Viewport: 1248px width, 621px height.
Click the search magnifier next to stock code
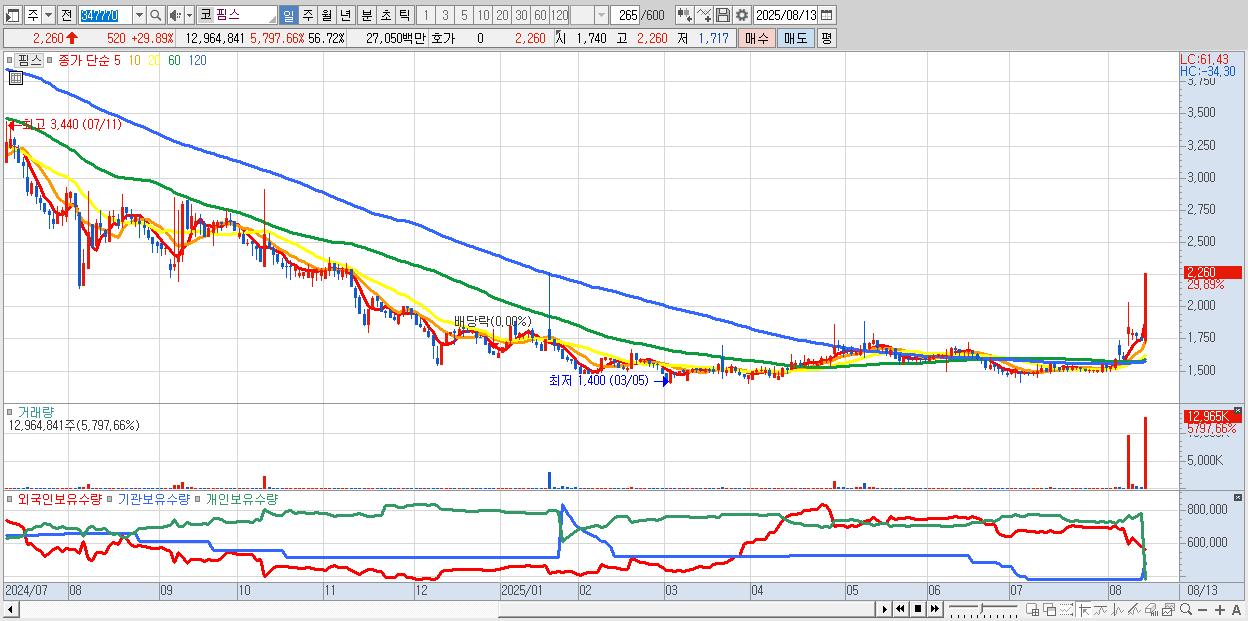[155, 15]
